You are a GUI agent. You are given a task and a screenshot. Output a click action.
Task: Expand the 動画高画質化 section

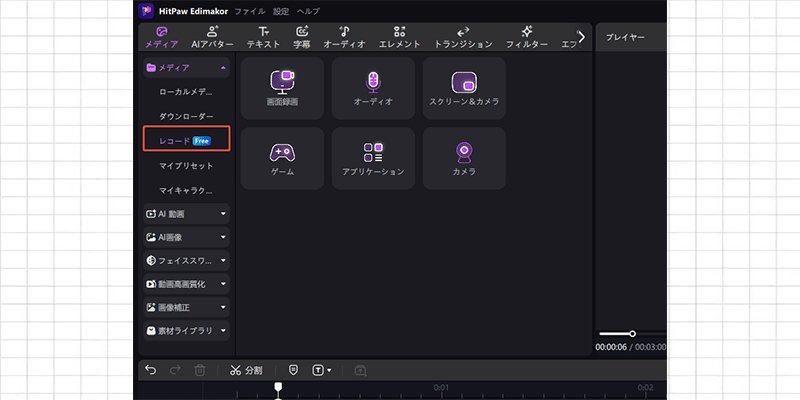point(186,284)
